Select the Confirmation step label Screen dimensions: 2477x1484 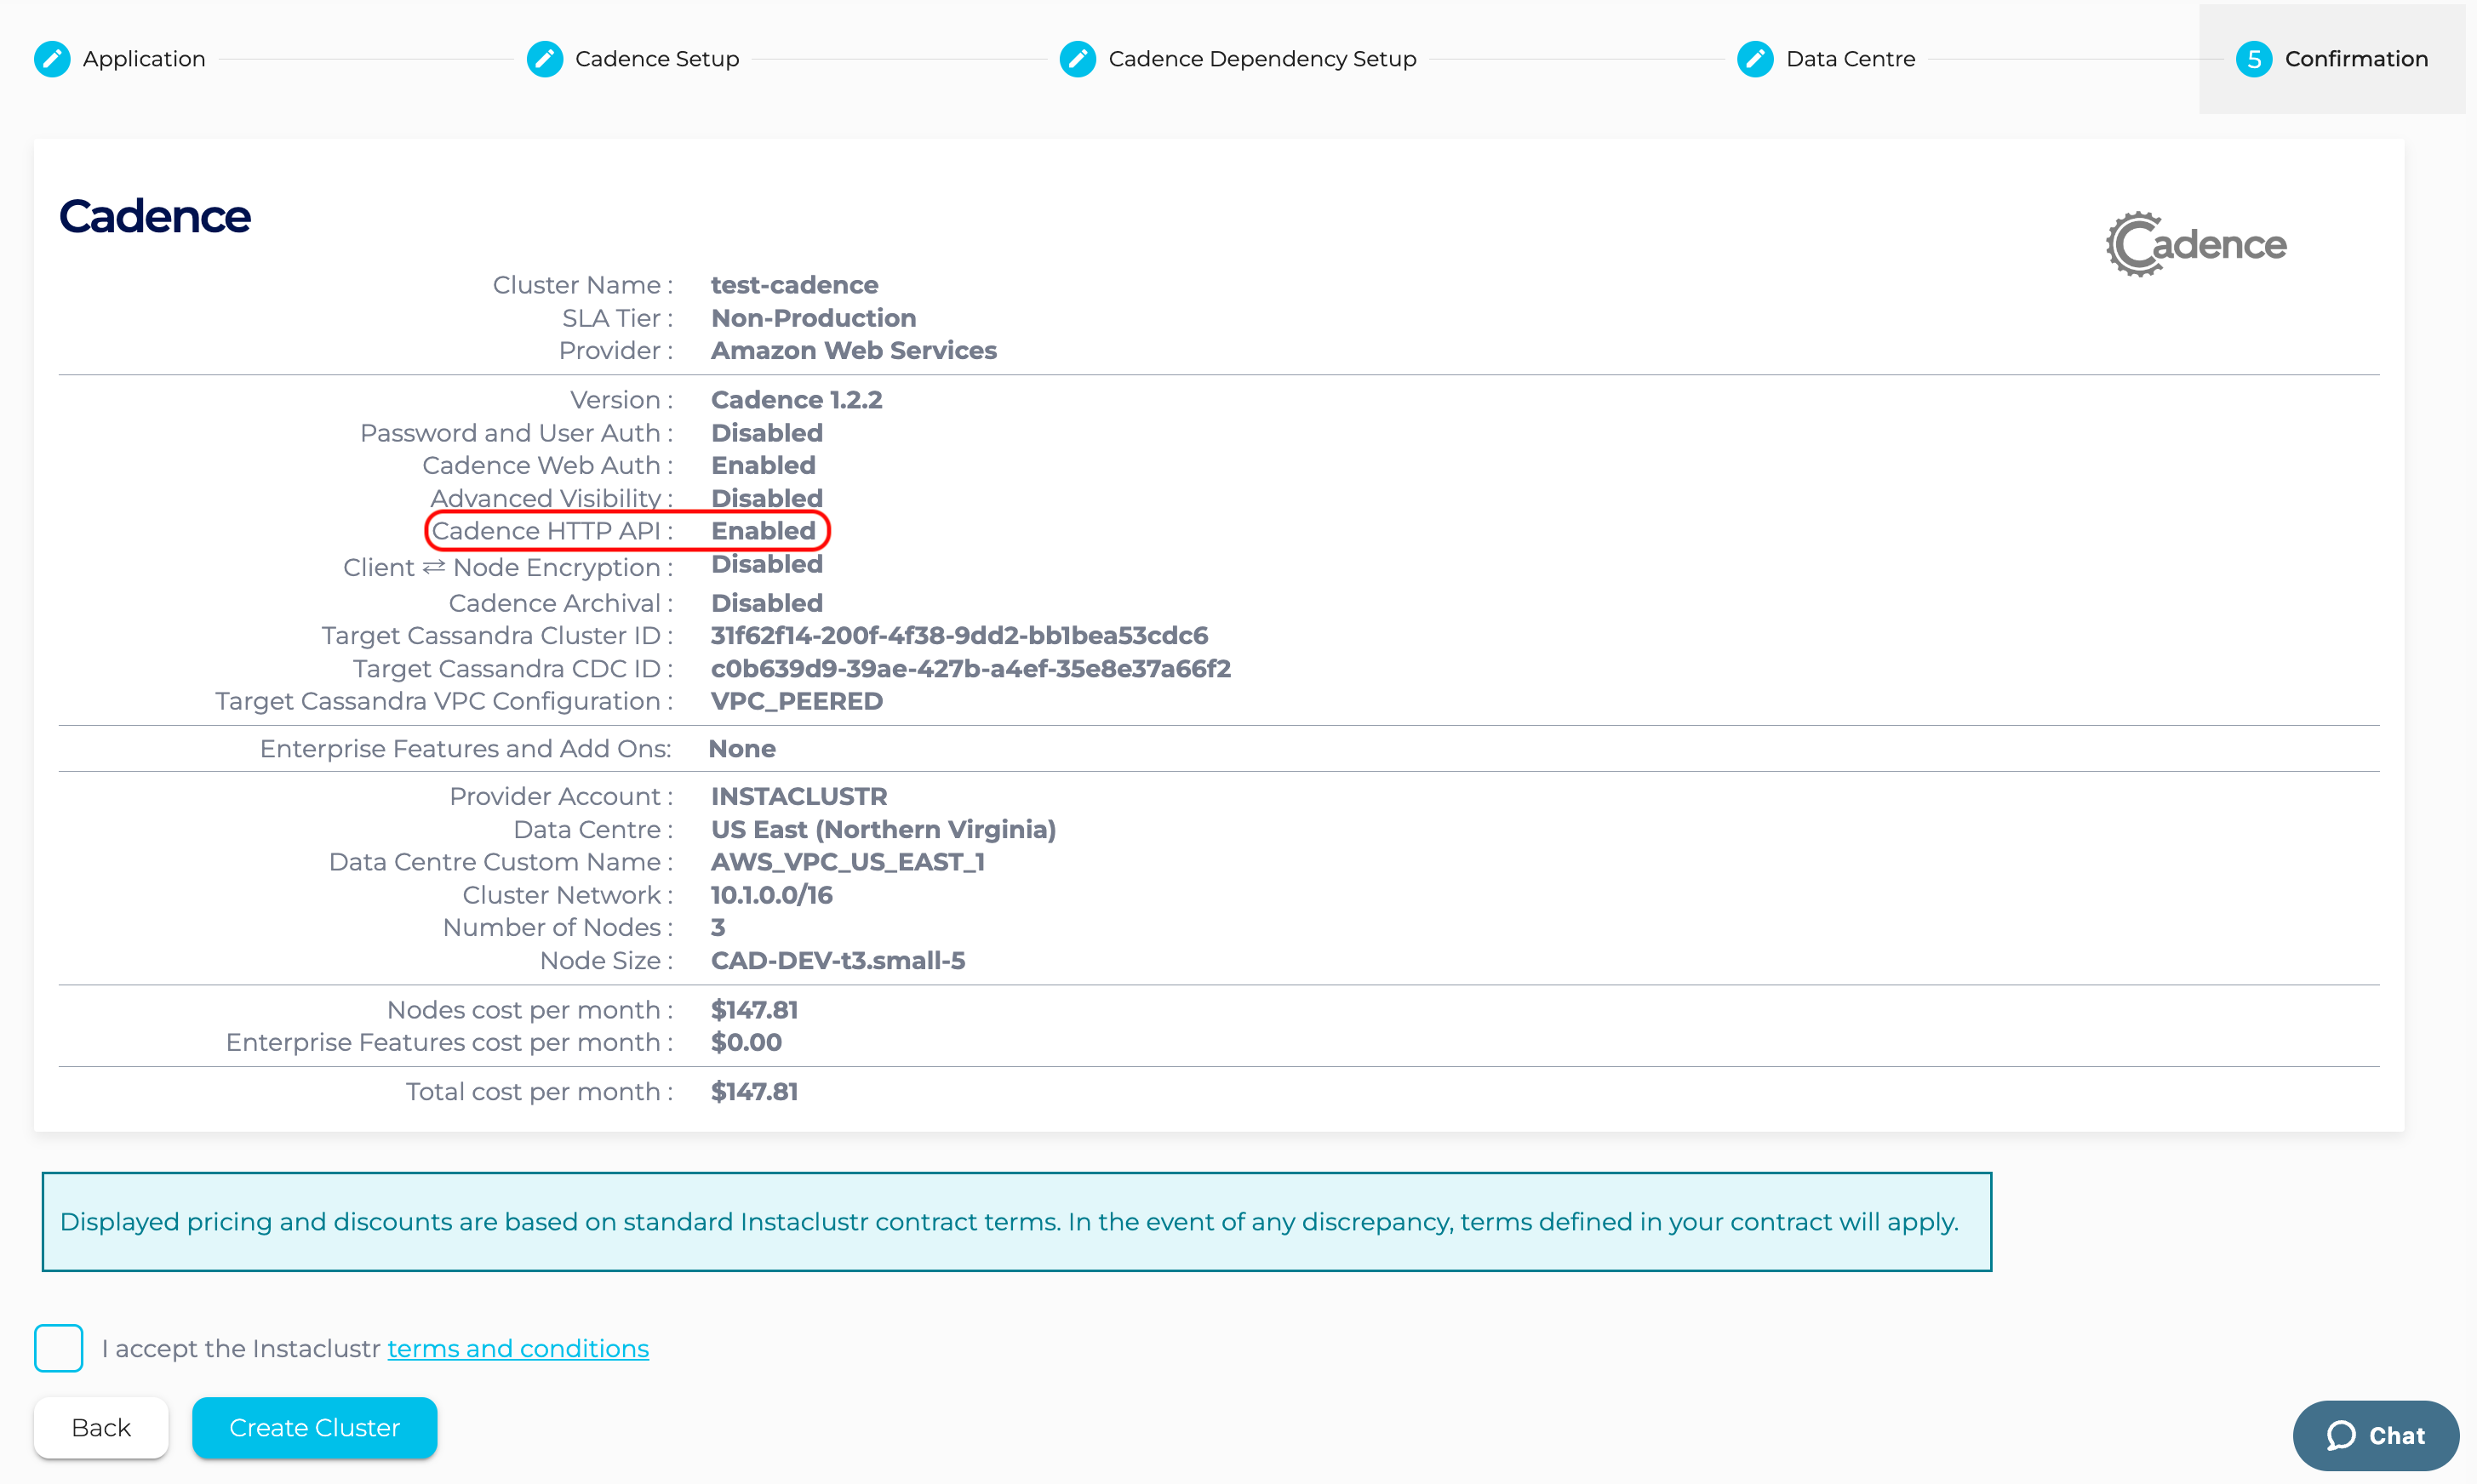pos(2356,59)
